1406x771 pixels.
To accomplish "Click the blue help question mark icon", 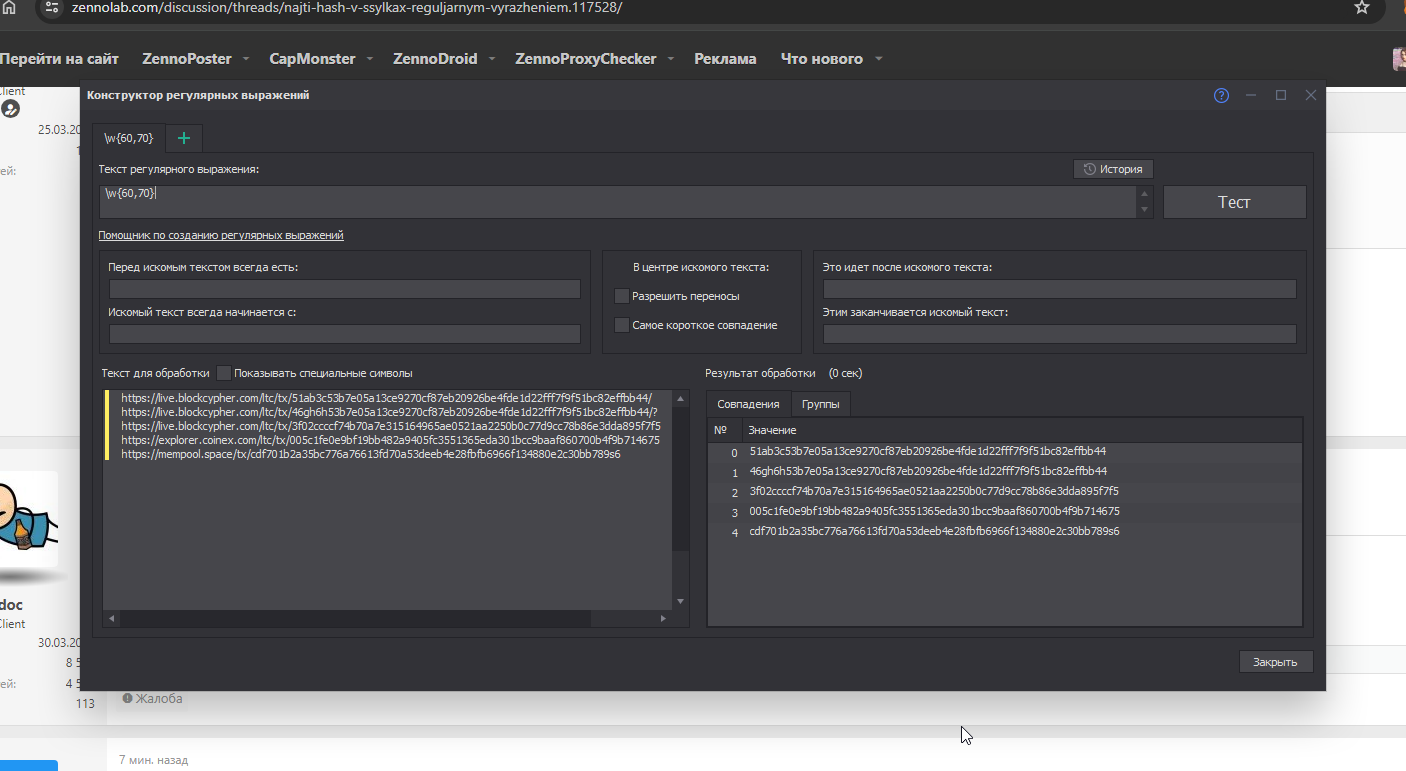I will [1221, 96].
